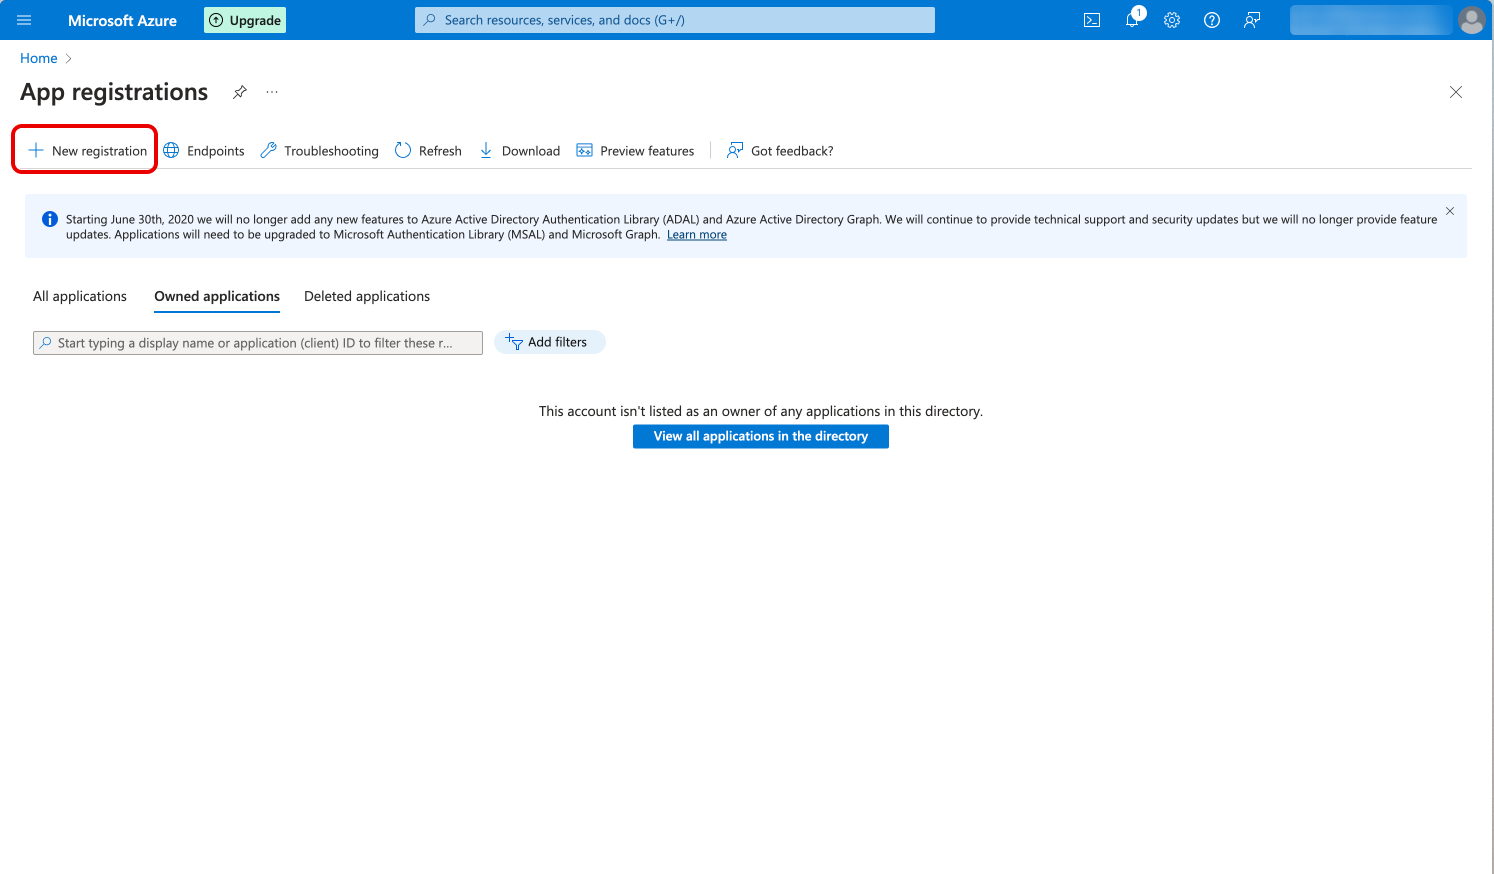Select the Owned applications tab
The height and width of the screenshot is (874, 1494).
coord(217,296)
